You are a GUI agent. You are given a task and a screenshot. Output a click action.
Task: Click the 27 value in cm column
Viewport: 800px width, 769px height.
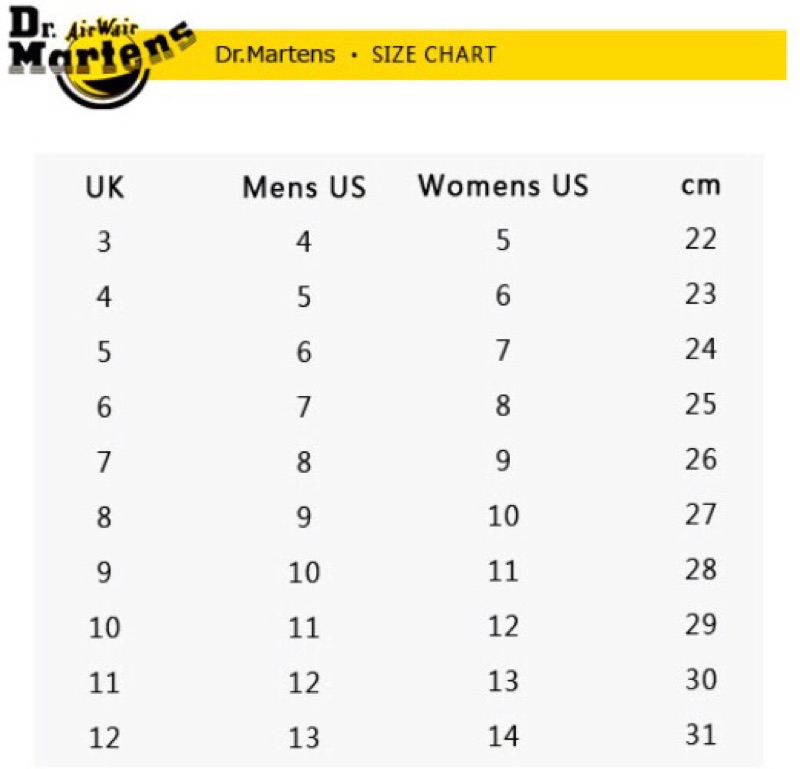(701, 514)
